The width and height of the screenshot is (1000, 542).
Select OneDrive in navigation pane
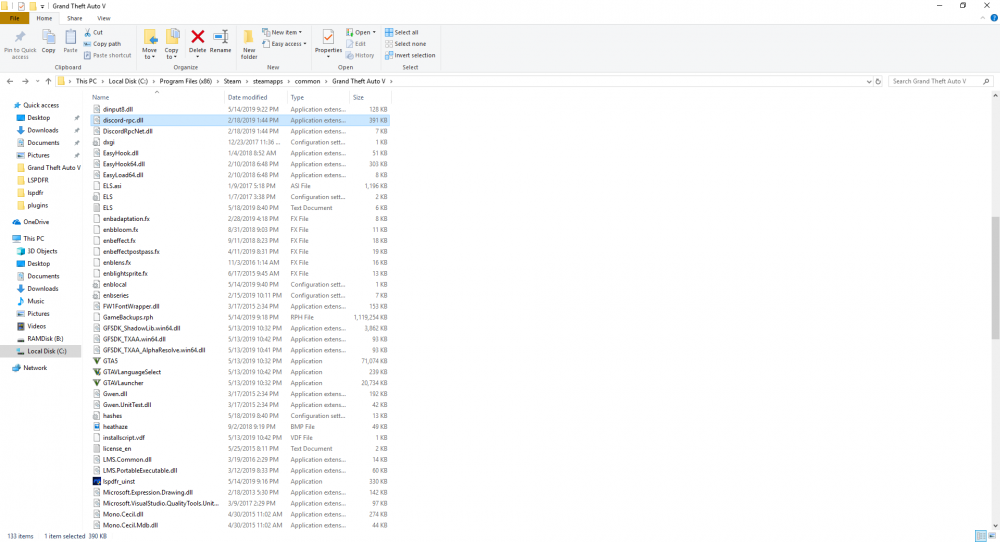coord(36,222)
